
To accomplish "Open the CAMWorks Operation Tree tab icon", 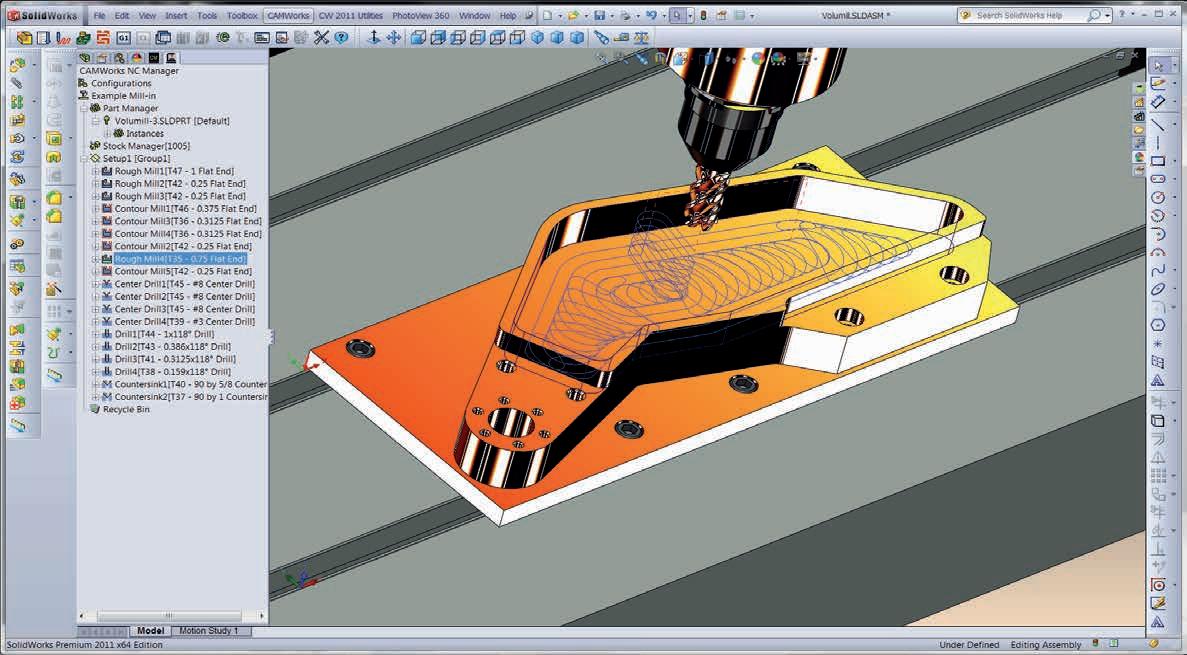I will click(171, 58).
